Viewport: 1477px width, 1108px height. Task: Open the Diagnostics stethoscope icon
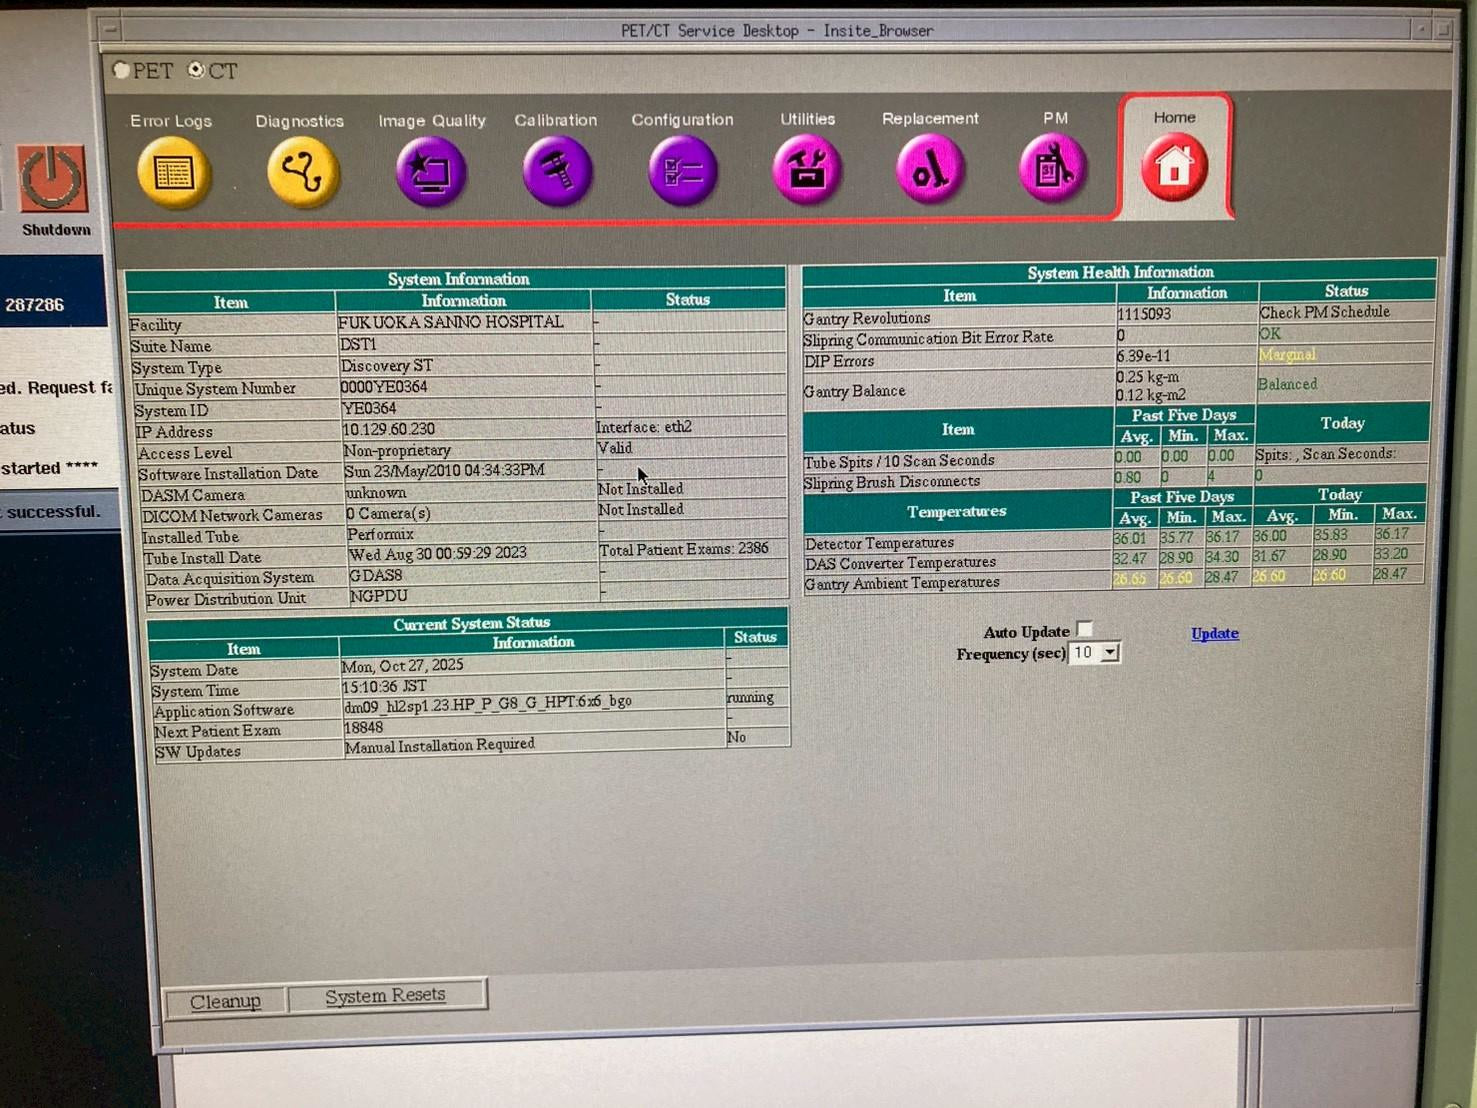pyautogui.click(x=301, y=173)
